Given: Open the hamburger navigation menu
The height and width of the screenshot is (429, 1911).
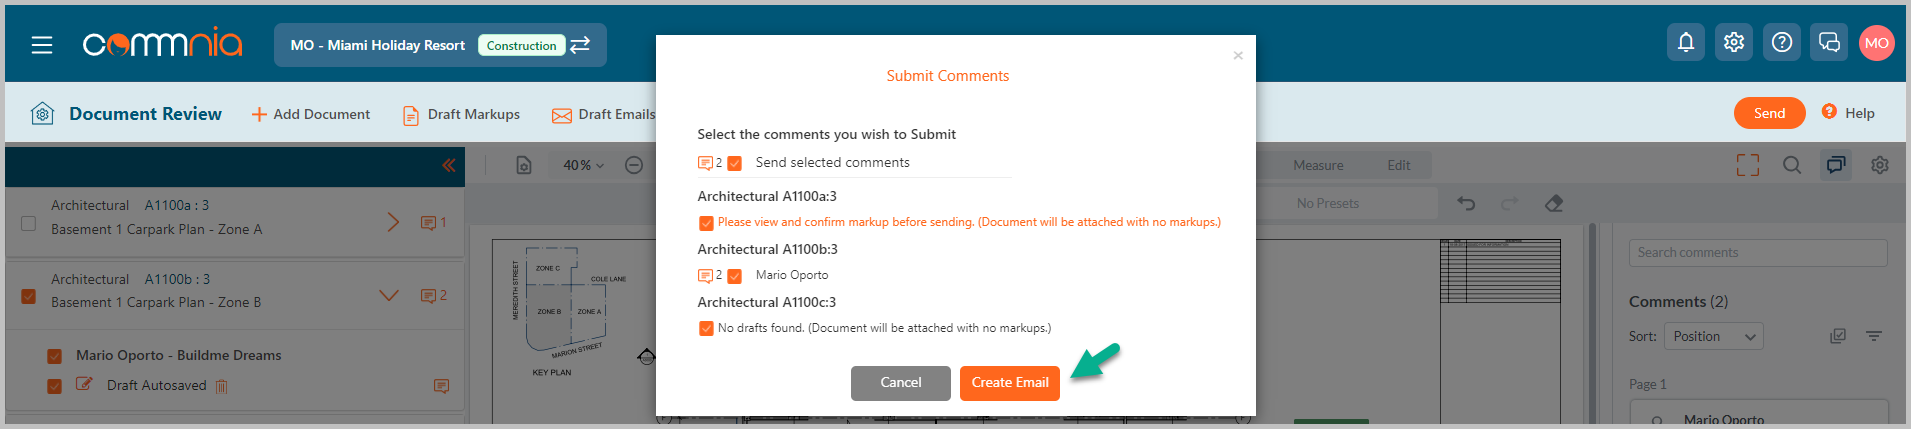Looking at the screenshot, I should click(x=42, y=45).
